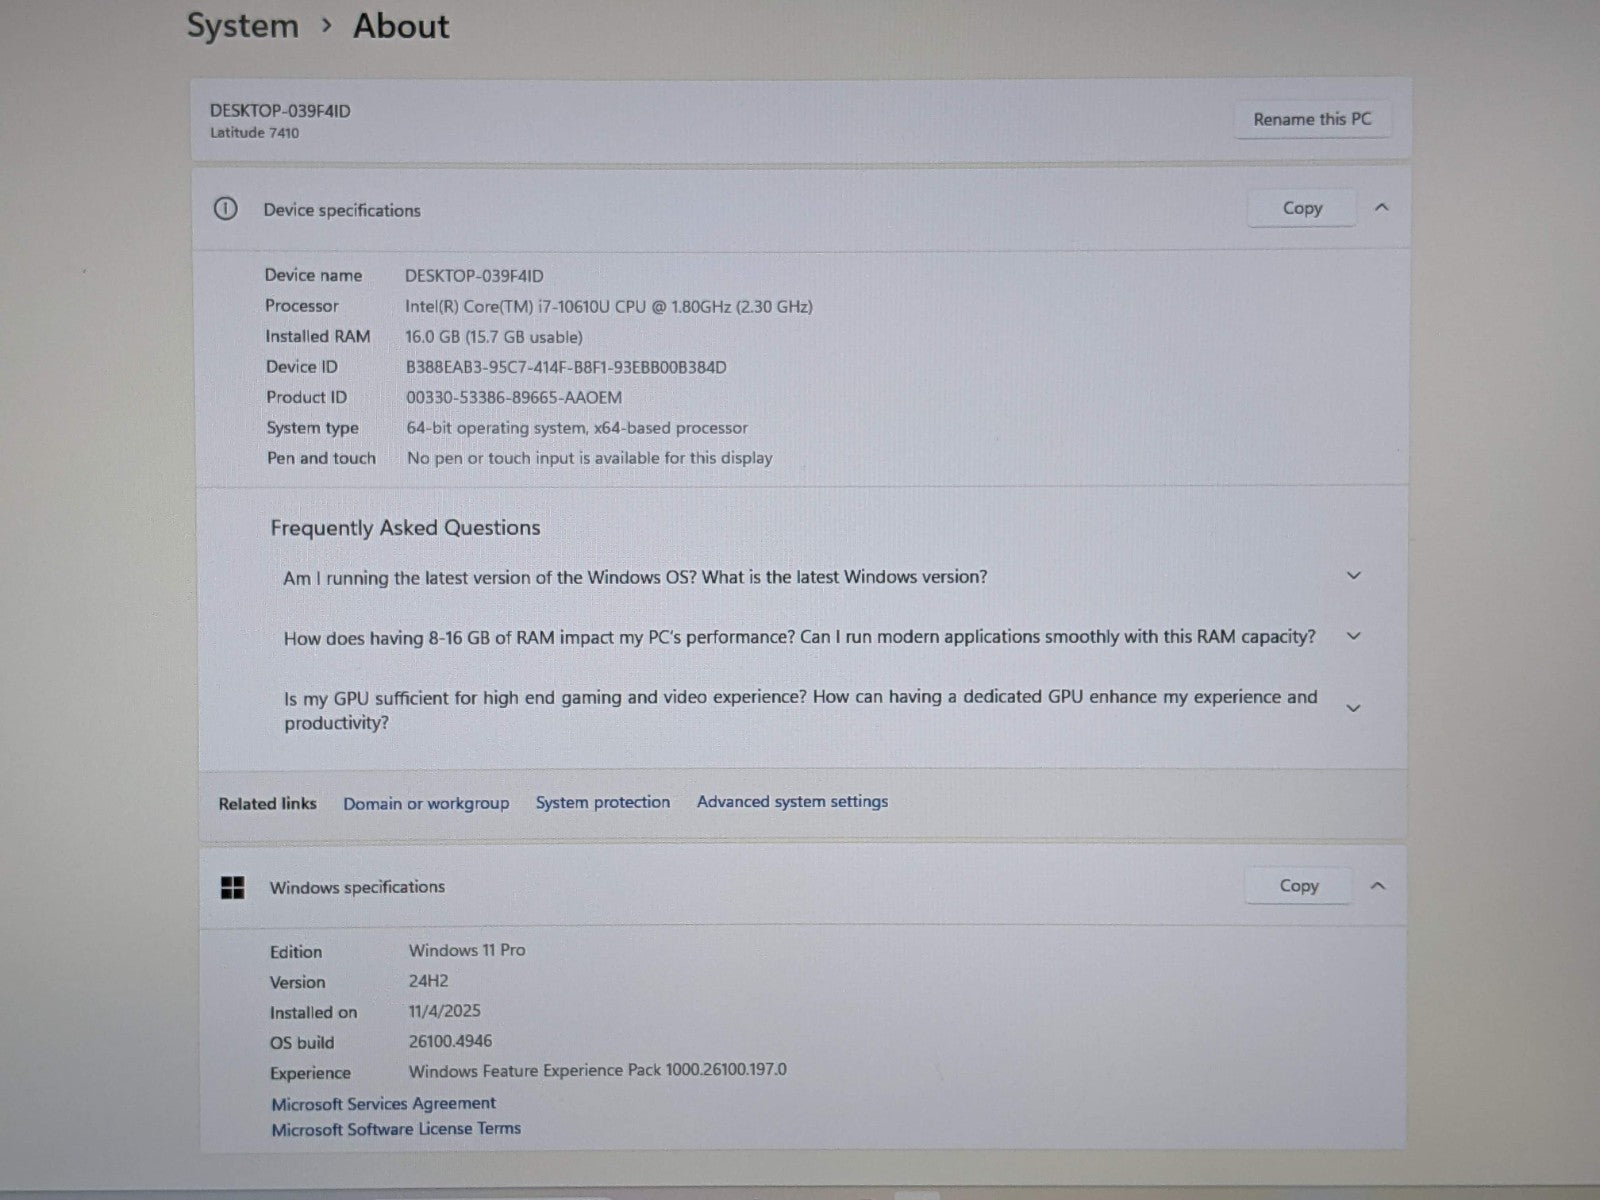1600x1200 pixels.
Task: Click the Windows logo icon beside Windows specifications
Action: [233, 887]
